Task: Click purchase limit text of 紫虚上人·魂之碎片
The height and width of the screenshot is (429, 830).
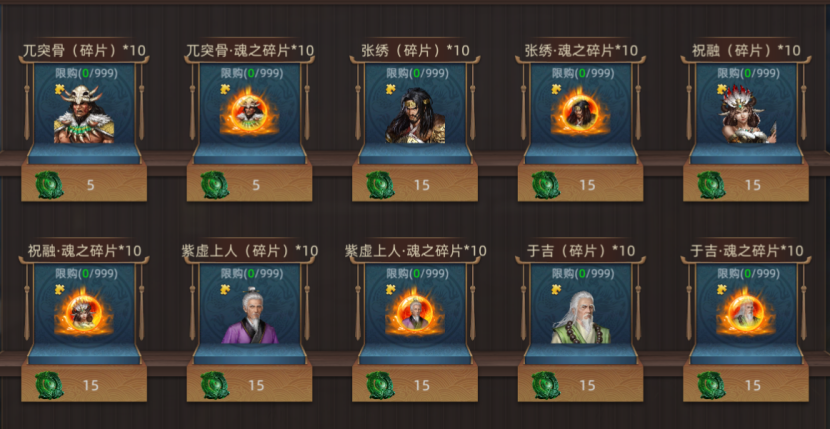Action: point(415,273)
